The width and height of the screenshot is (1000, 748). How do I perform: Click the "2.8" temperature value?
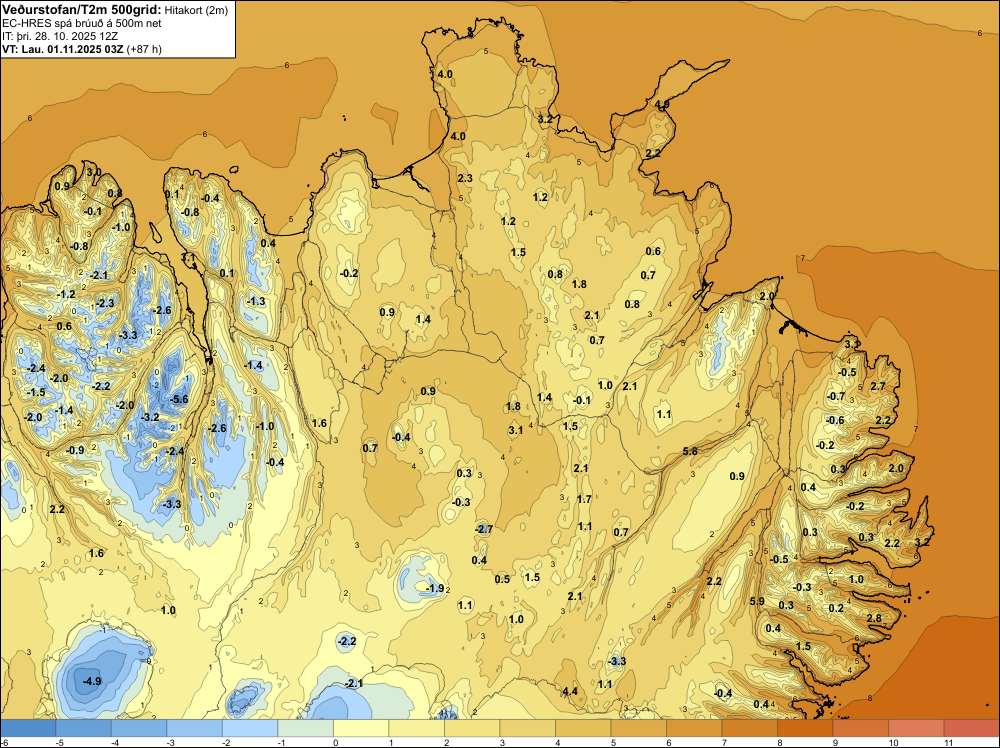click(x=874, y=618)
